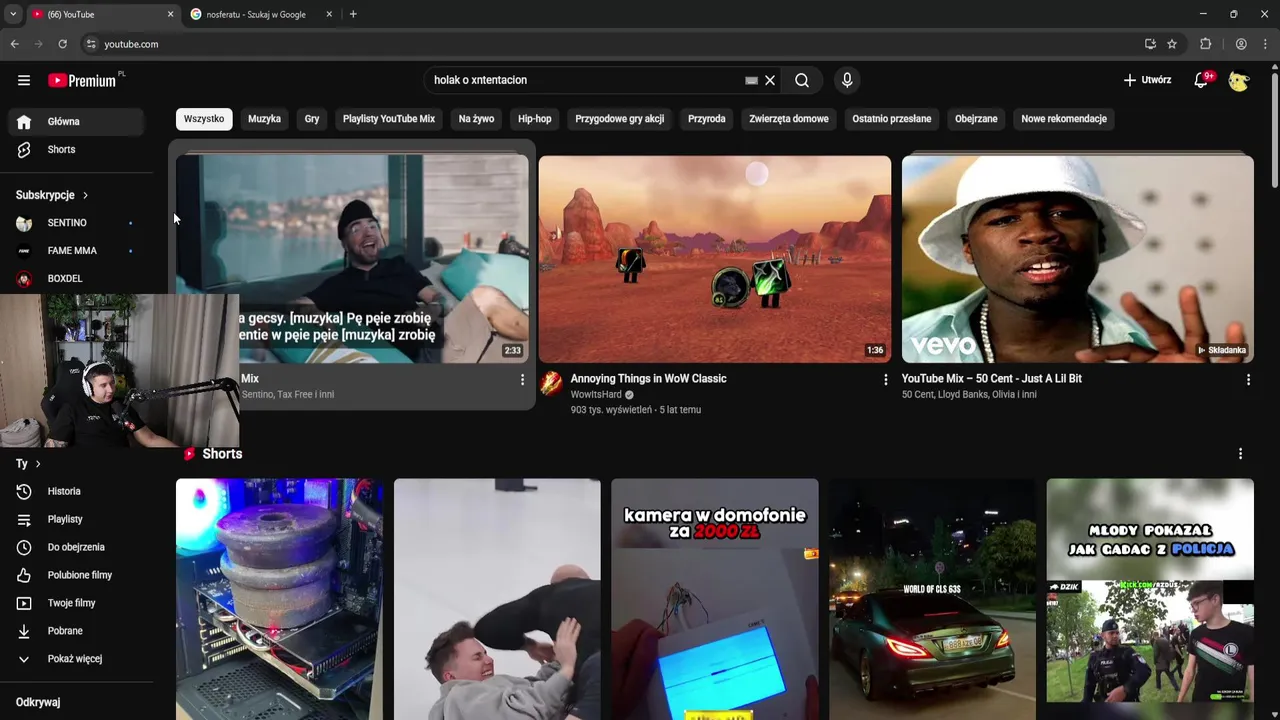Open the account avatar menu

click(1239, 80)
